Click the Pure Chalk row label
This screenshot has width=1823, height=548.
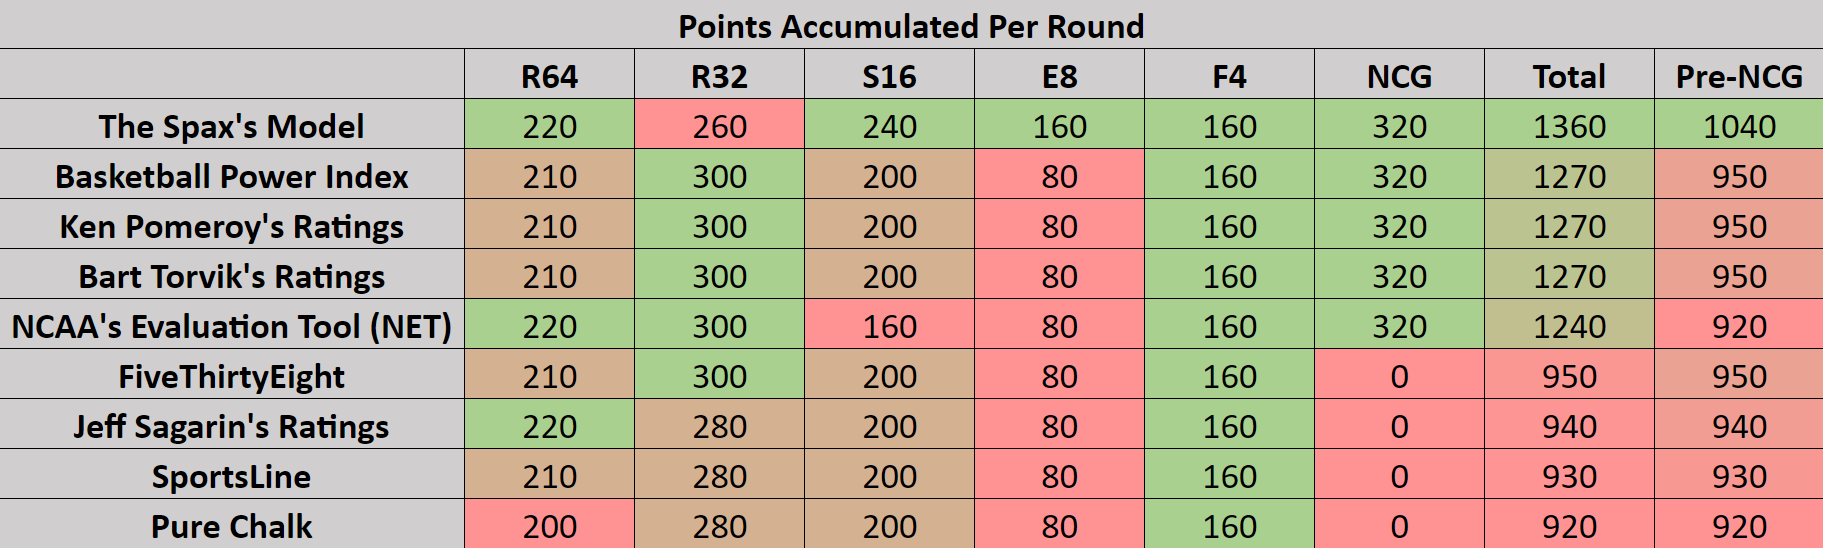click(x=231, y=526)
